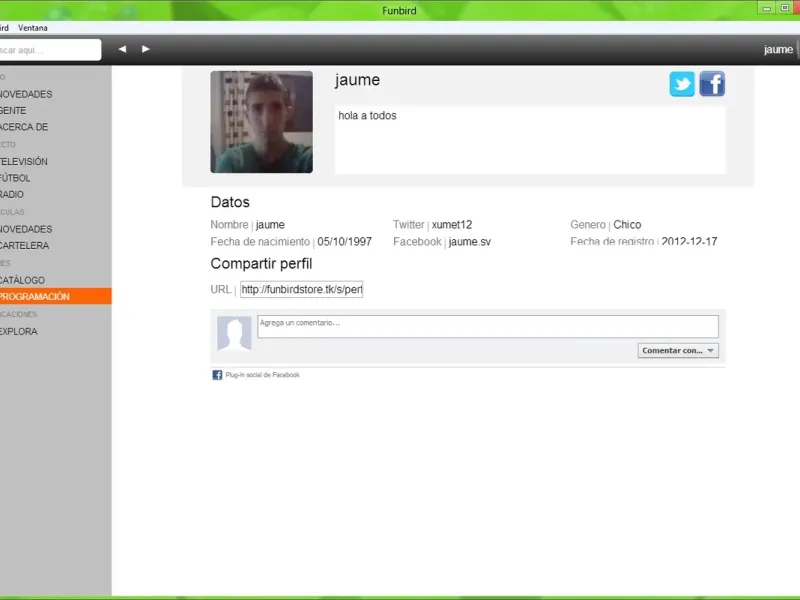Click the Facebook name jaume.sv

point(469,242)
